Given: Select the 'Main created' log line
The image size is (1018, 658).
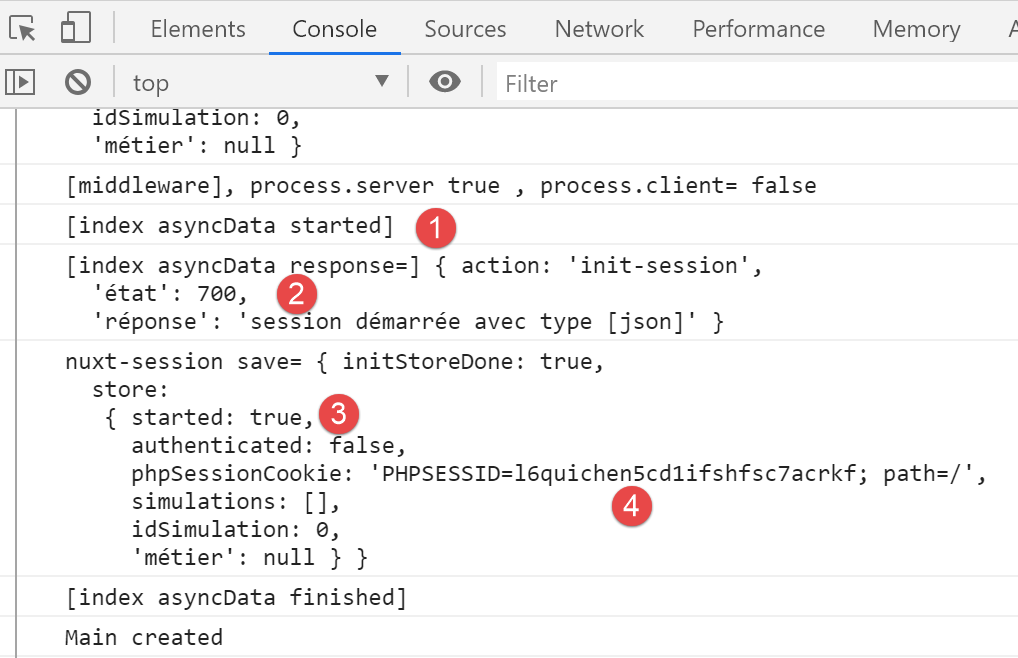Looking at the screenshot, I should point(144,637).
